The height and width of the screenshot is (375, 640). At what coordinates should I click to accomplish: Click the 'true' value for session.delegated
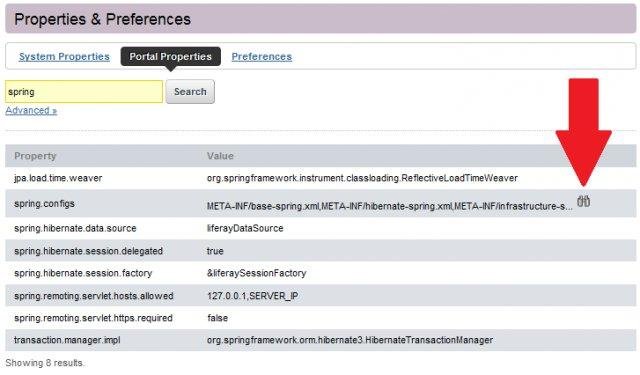215,251
